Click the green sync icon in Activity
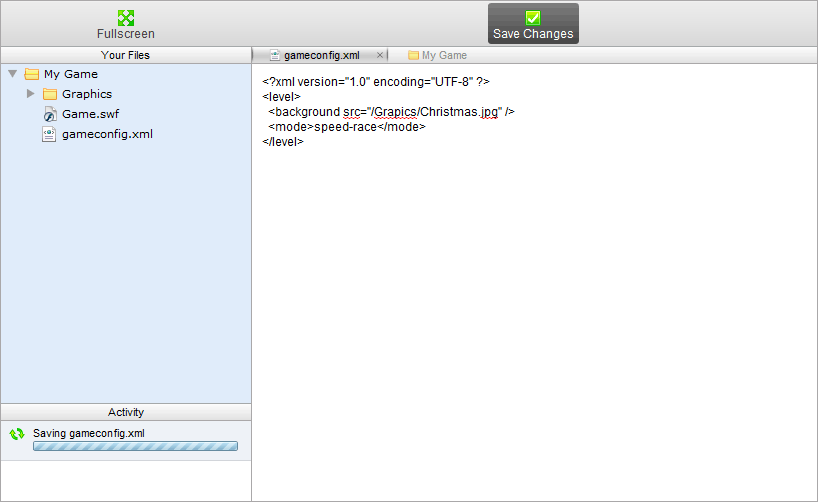Image resolution: width=818 pixels, height=502 pixels. tap(17, 434)
